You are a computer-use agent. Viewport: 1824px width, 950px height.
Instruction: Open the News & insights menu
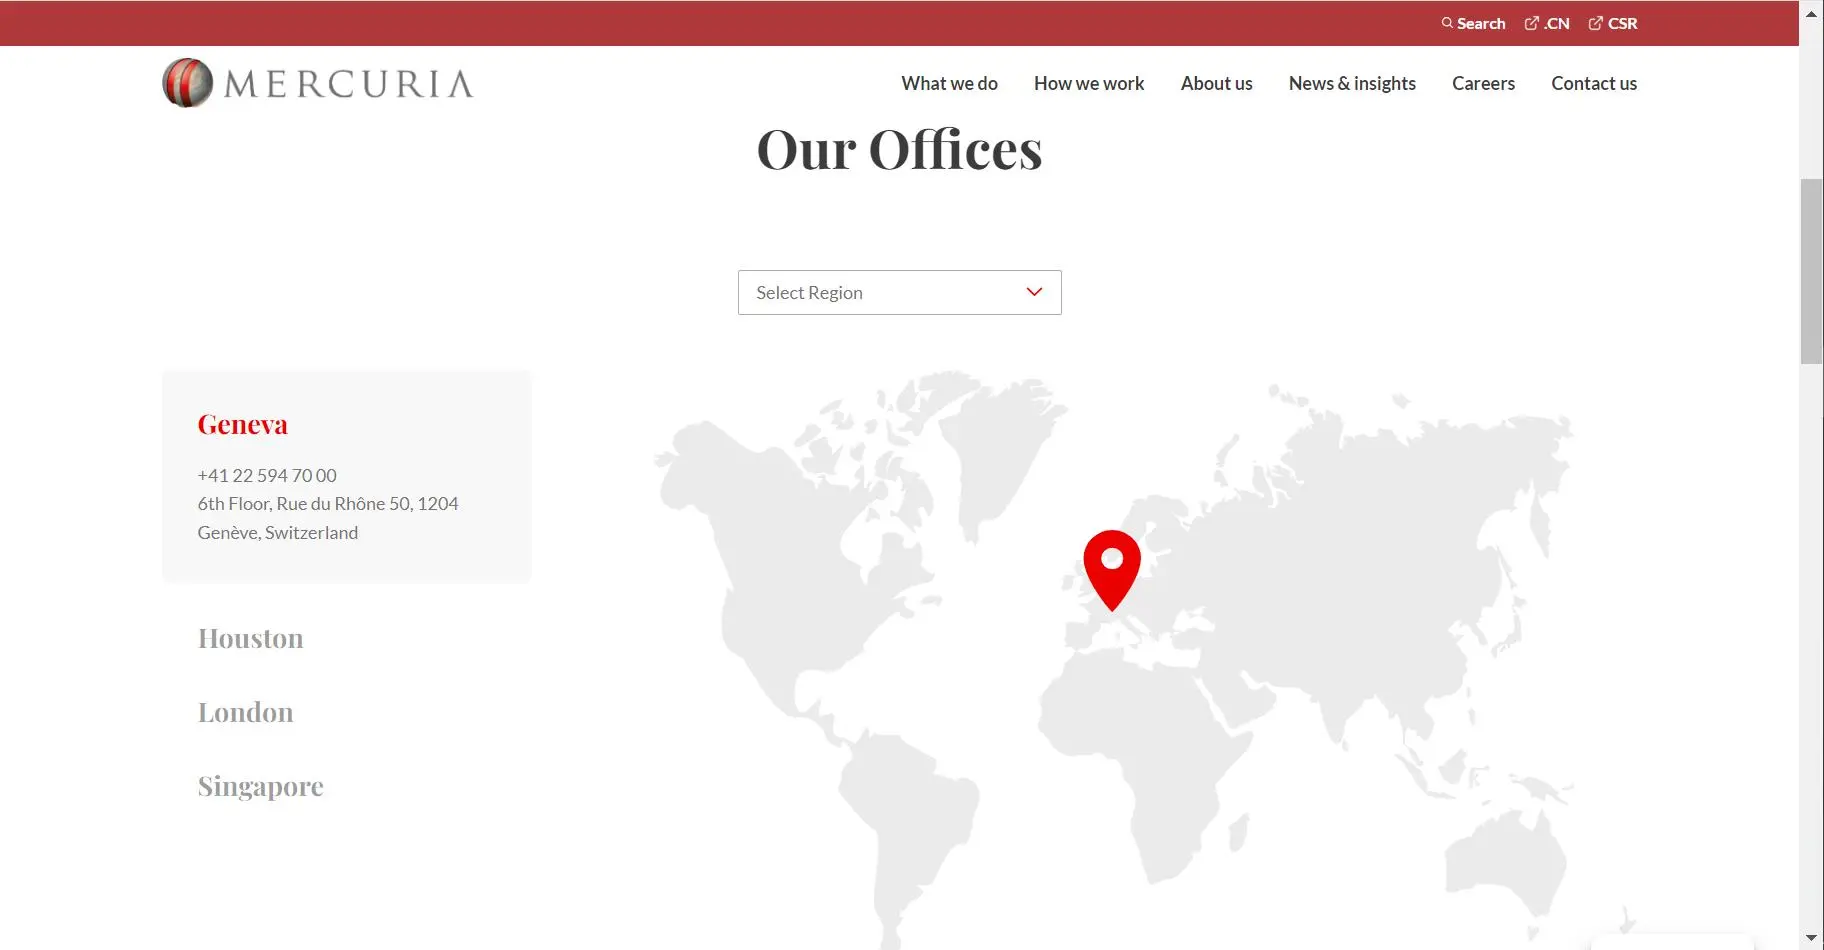pos(1352,83)
